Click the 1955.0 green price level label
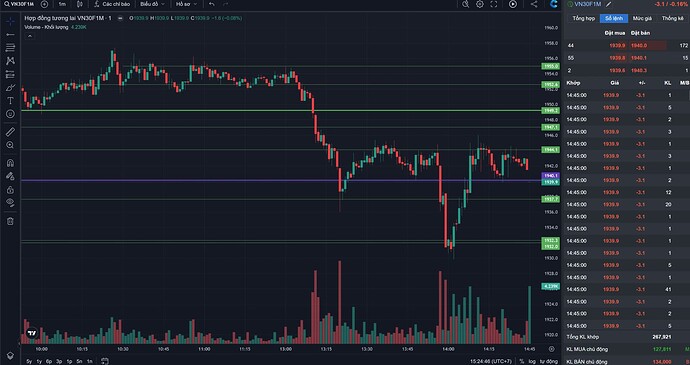The width and height of the screenshot is (690, 365). click(x=551, y=66)
